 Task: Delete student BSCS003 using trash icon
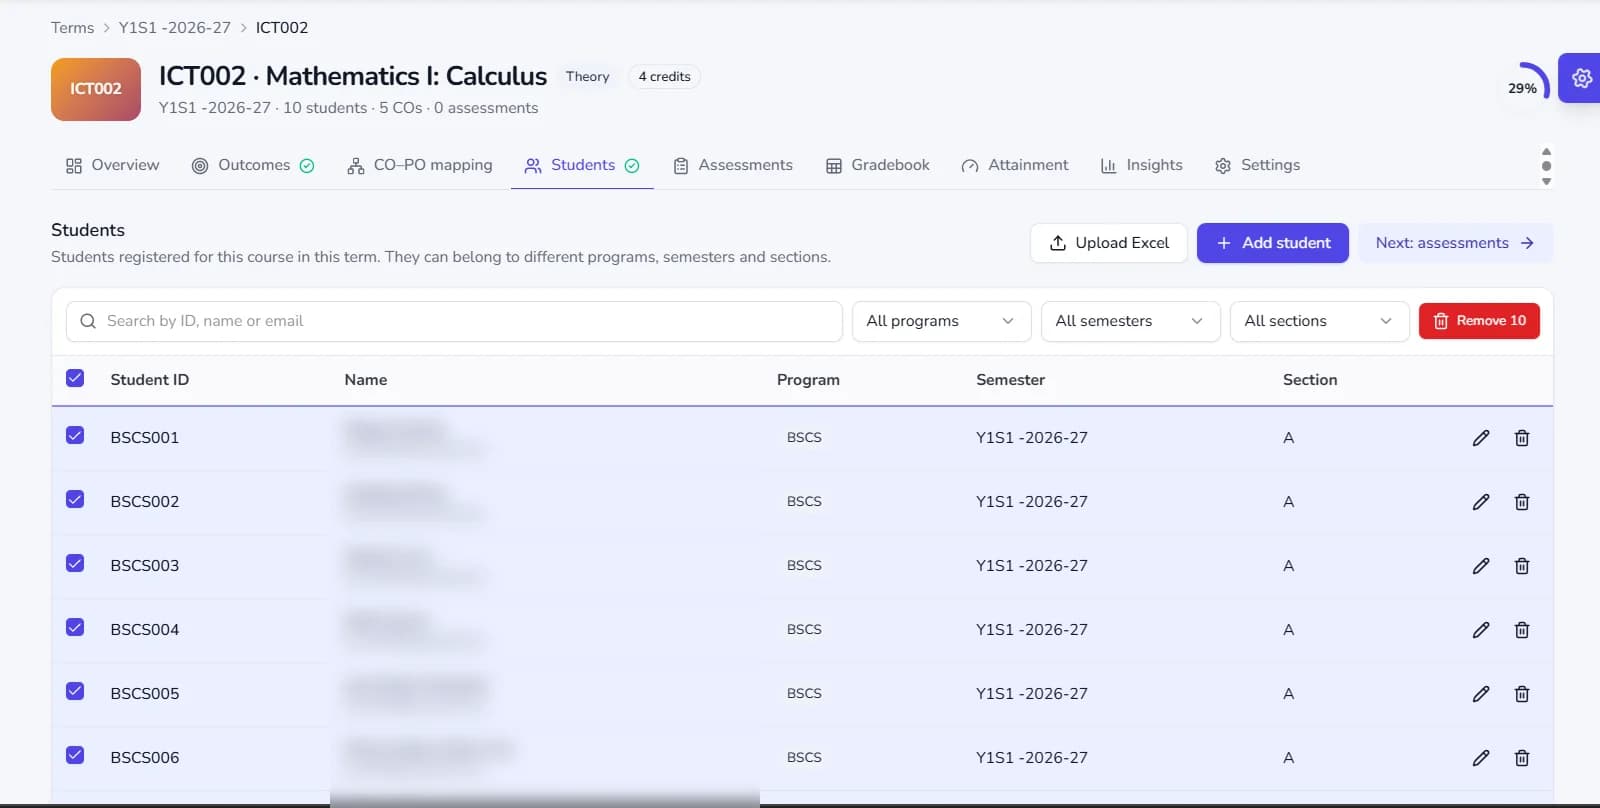[x=1522, y=566]
